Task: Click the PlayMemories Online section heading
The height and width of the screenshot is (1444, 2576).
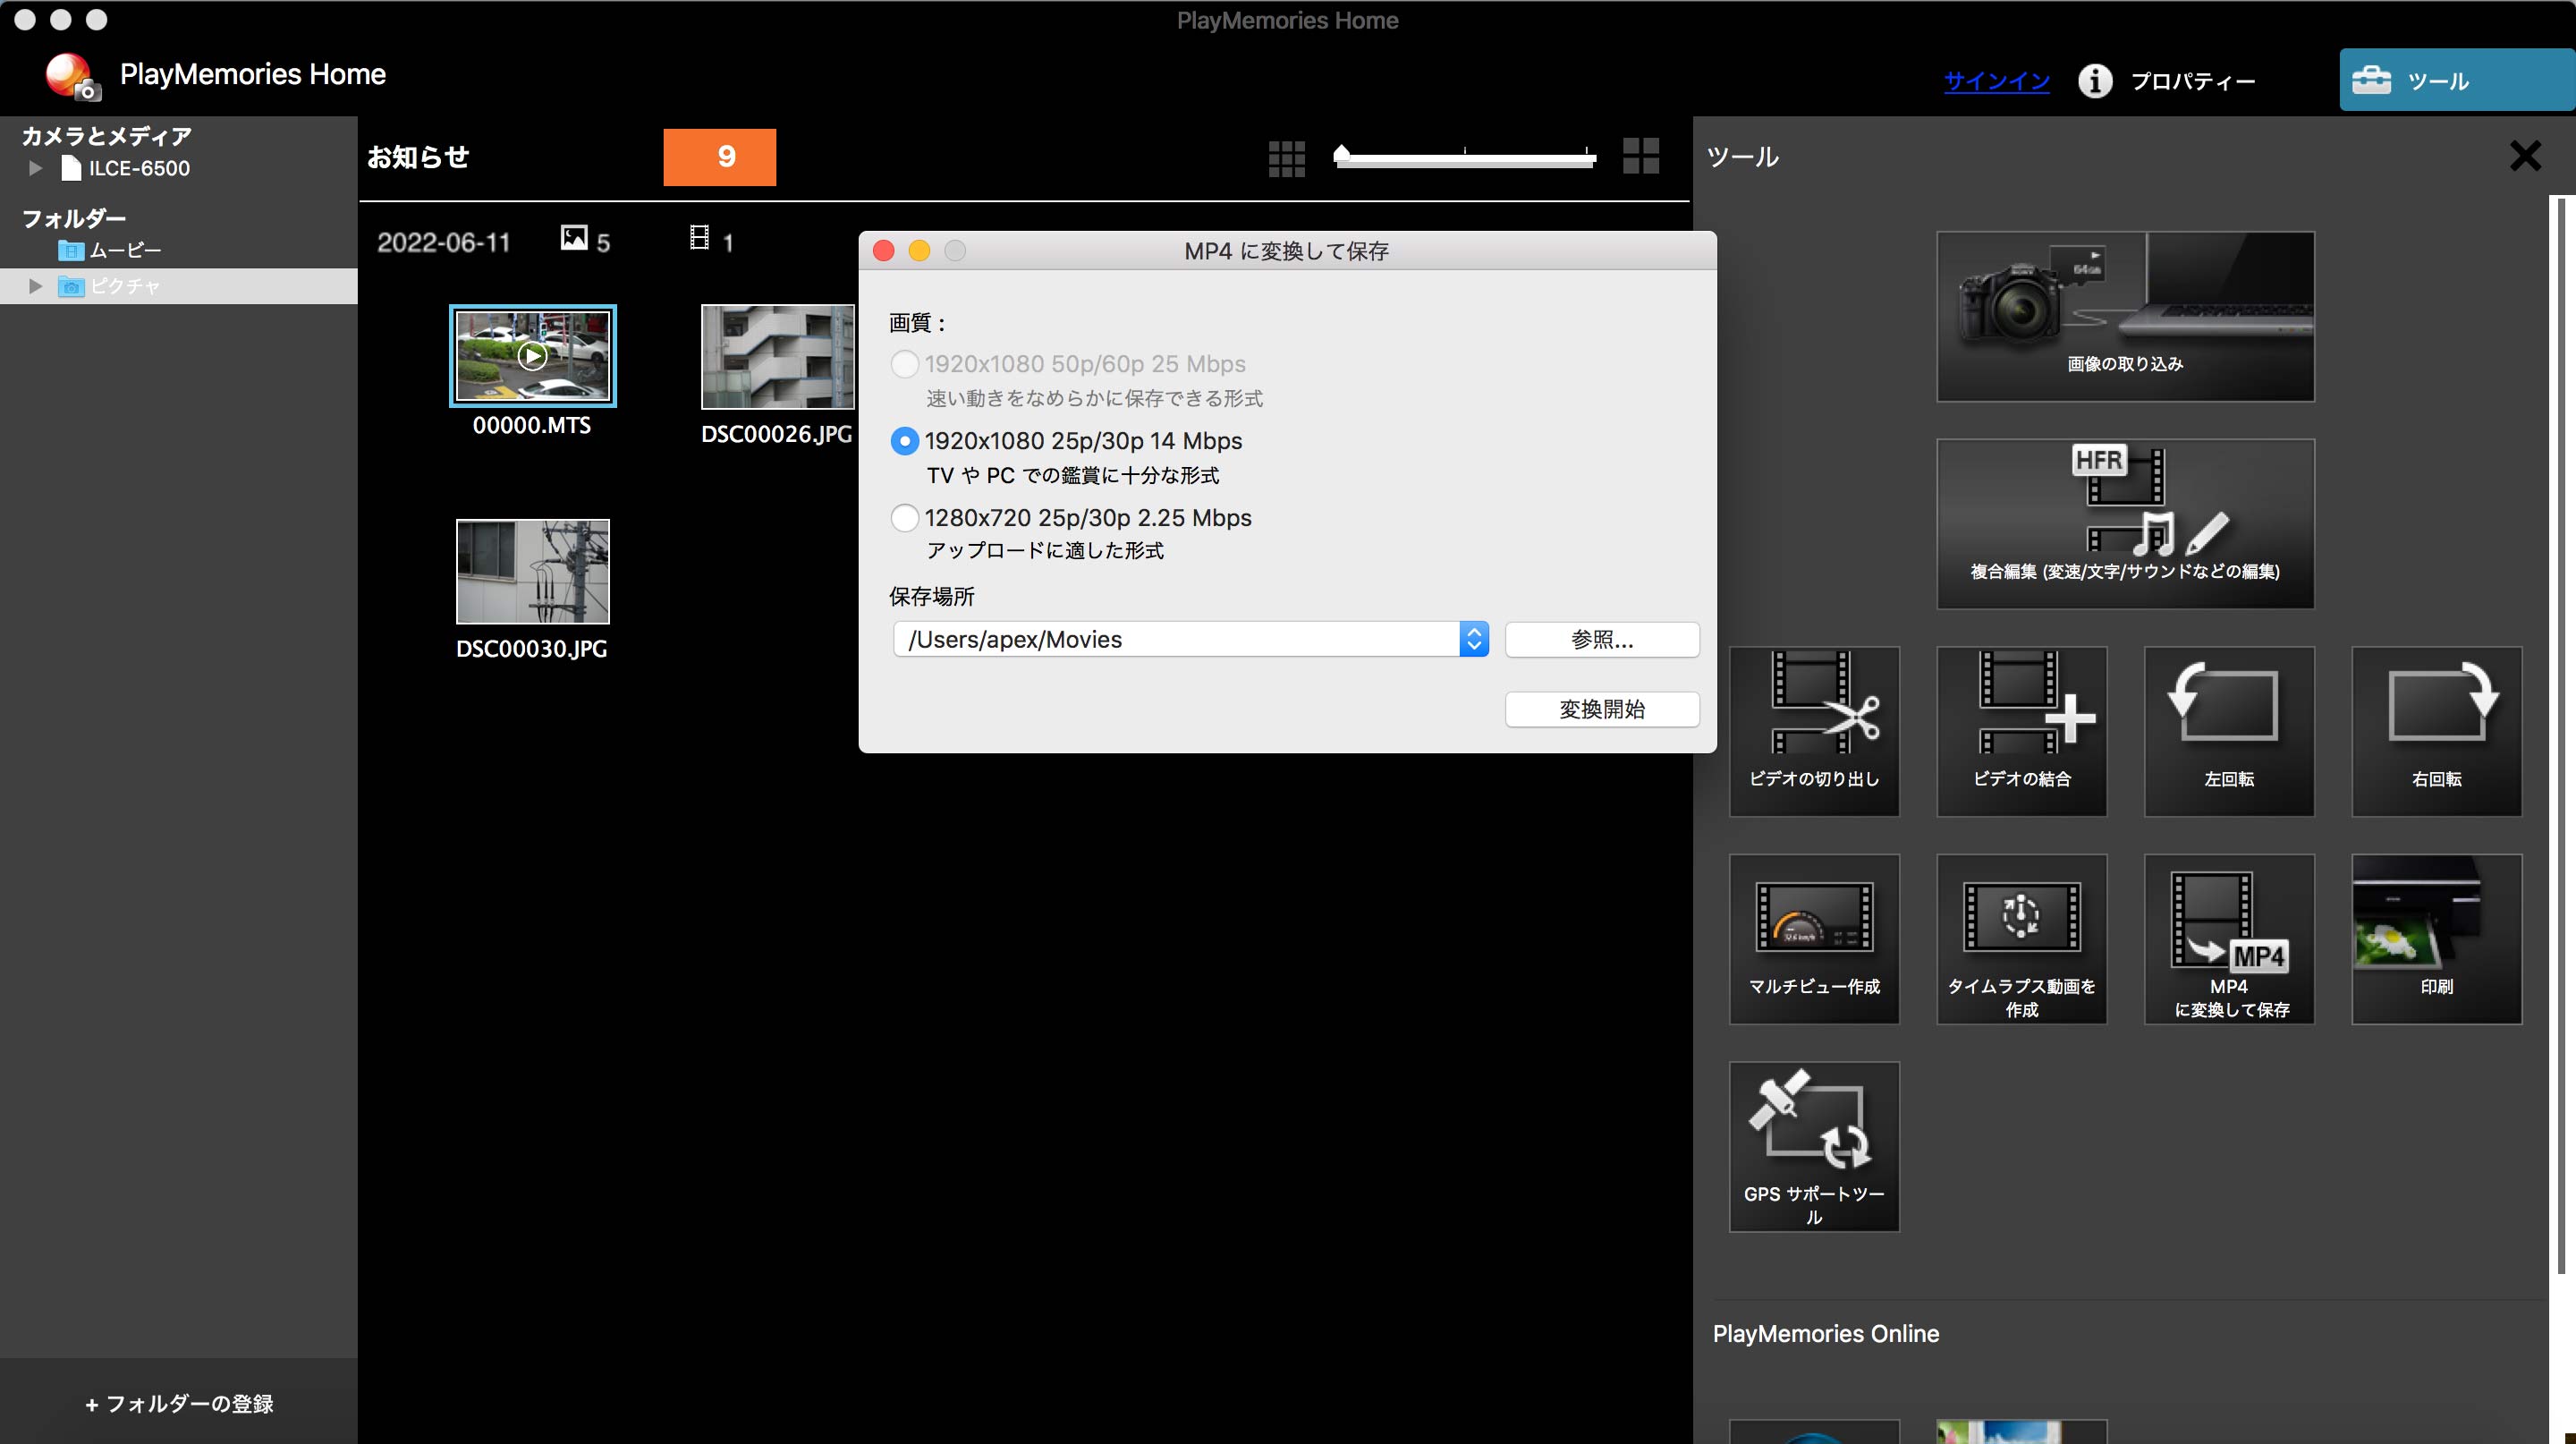Action: tap(1825, 1334)
